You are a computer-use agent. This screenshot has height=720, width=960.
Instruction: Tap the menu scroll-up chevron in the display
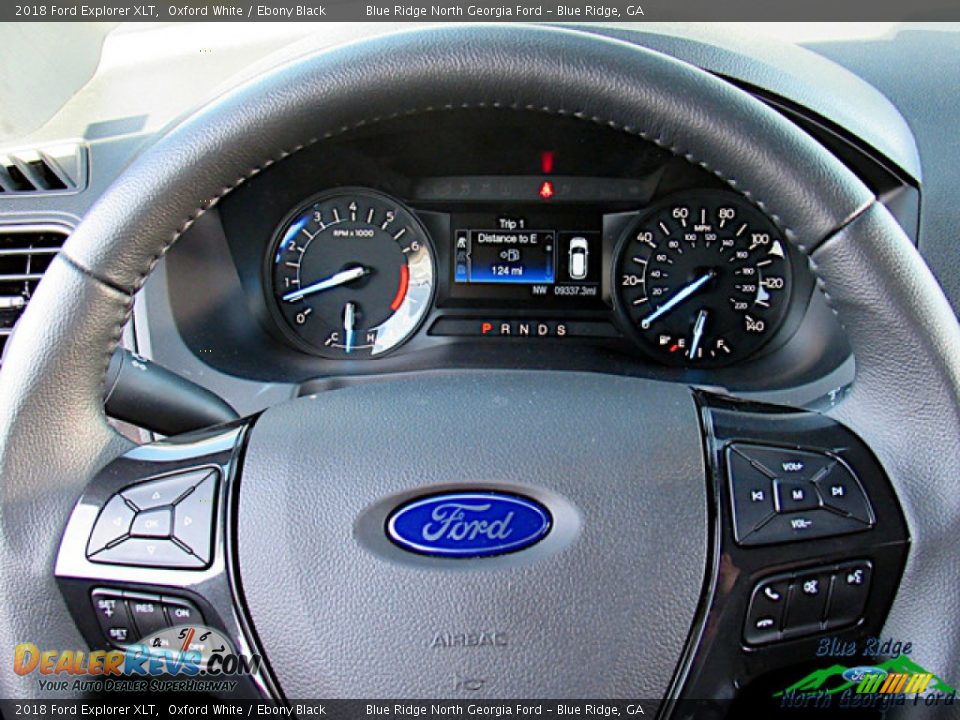click(x=549, y=236)
